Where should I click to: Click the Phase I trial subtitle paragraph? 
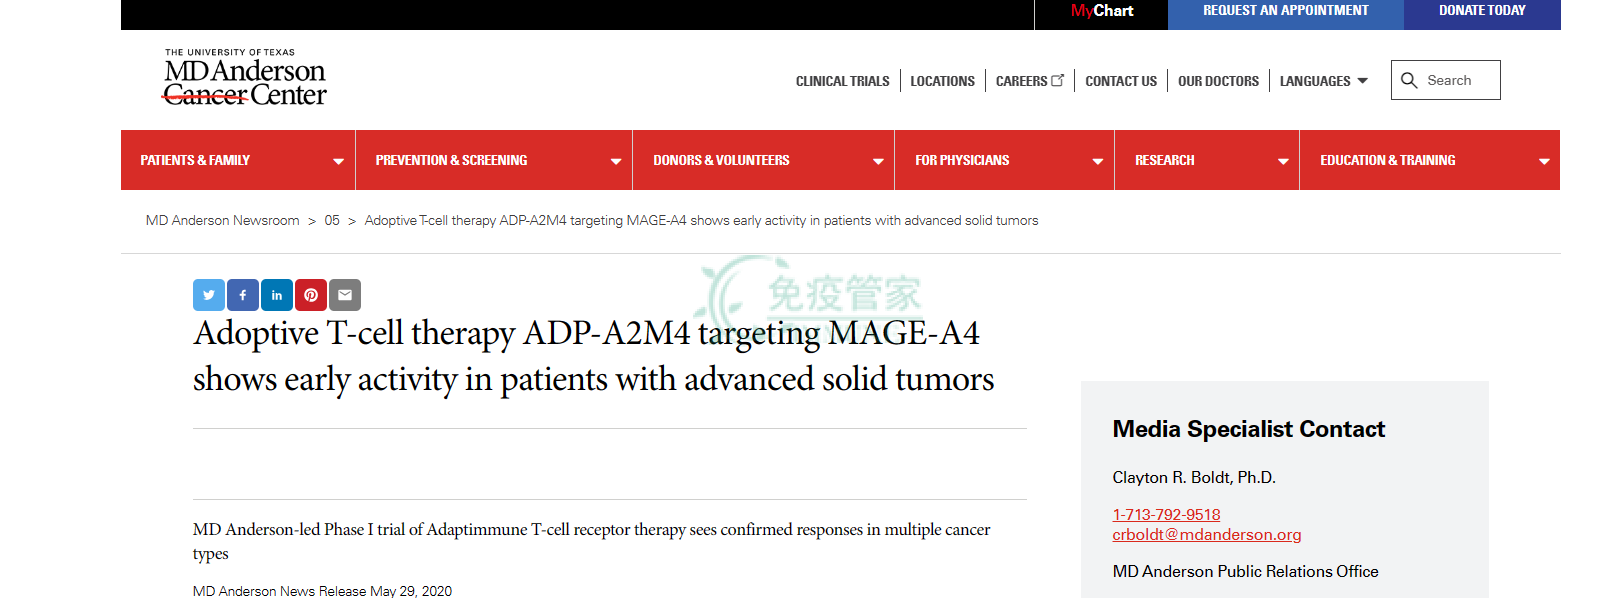592,541
